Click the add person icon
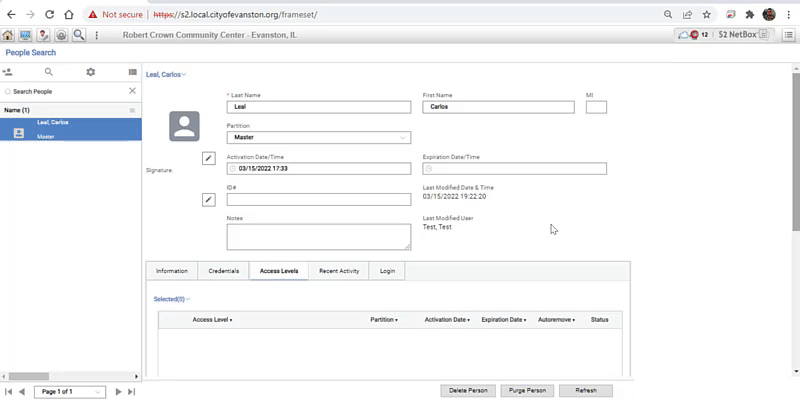Screen dimensions: 800x400 (x=8, y=72)
